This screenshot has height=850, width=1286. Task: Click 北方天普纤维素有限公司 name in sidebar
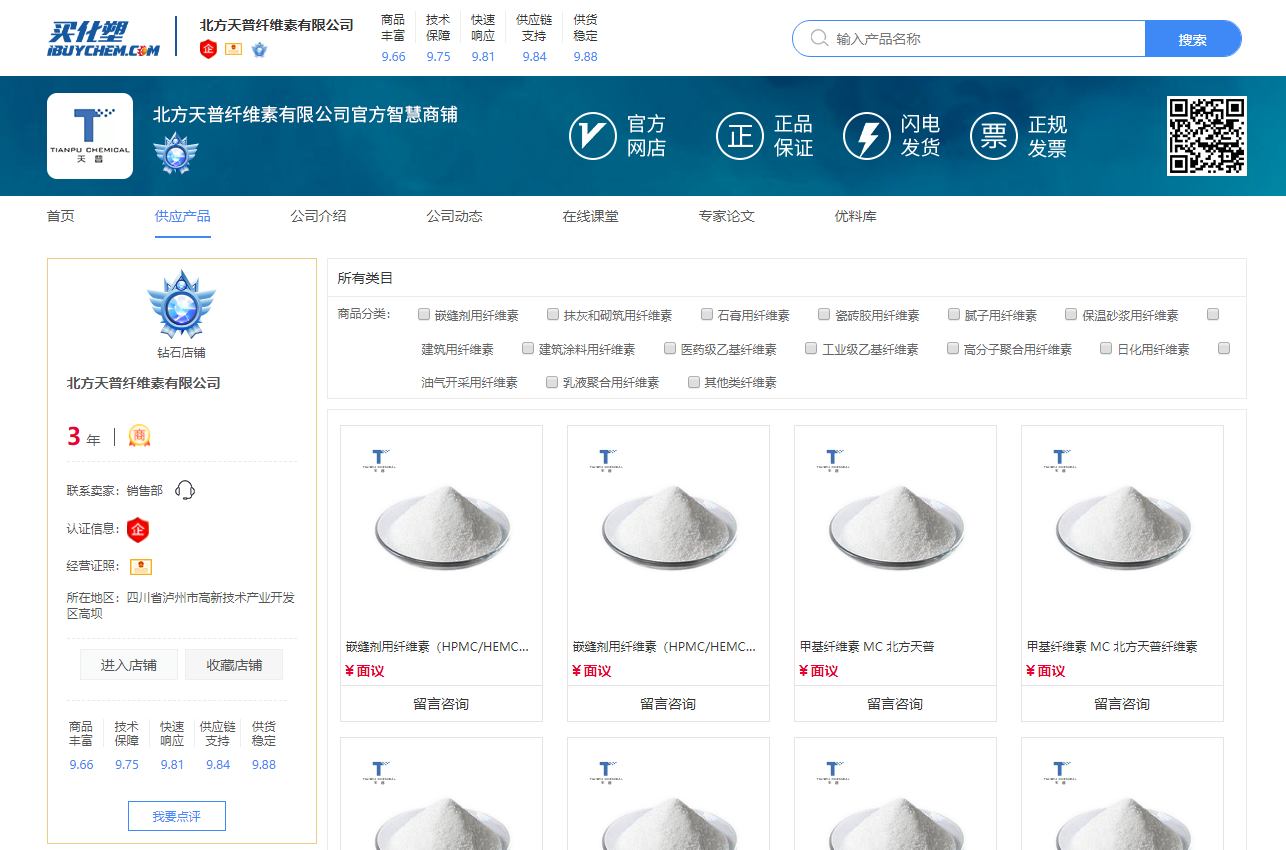pos(144,383)
